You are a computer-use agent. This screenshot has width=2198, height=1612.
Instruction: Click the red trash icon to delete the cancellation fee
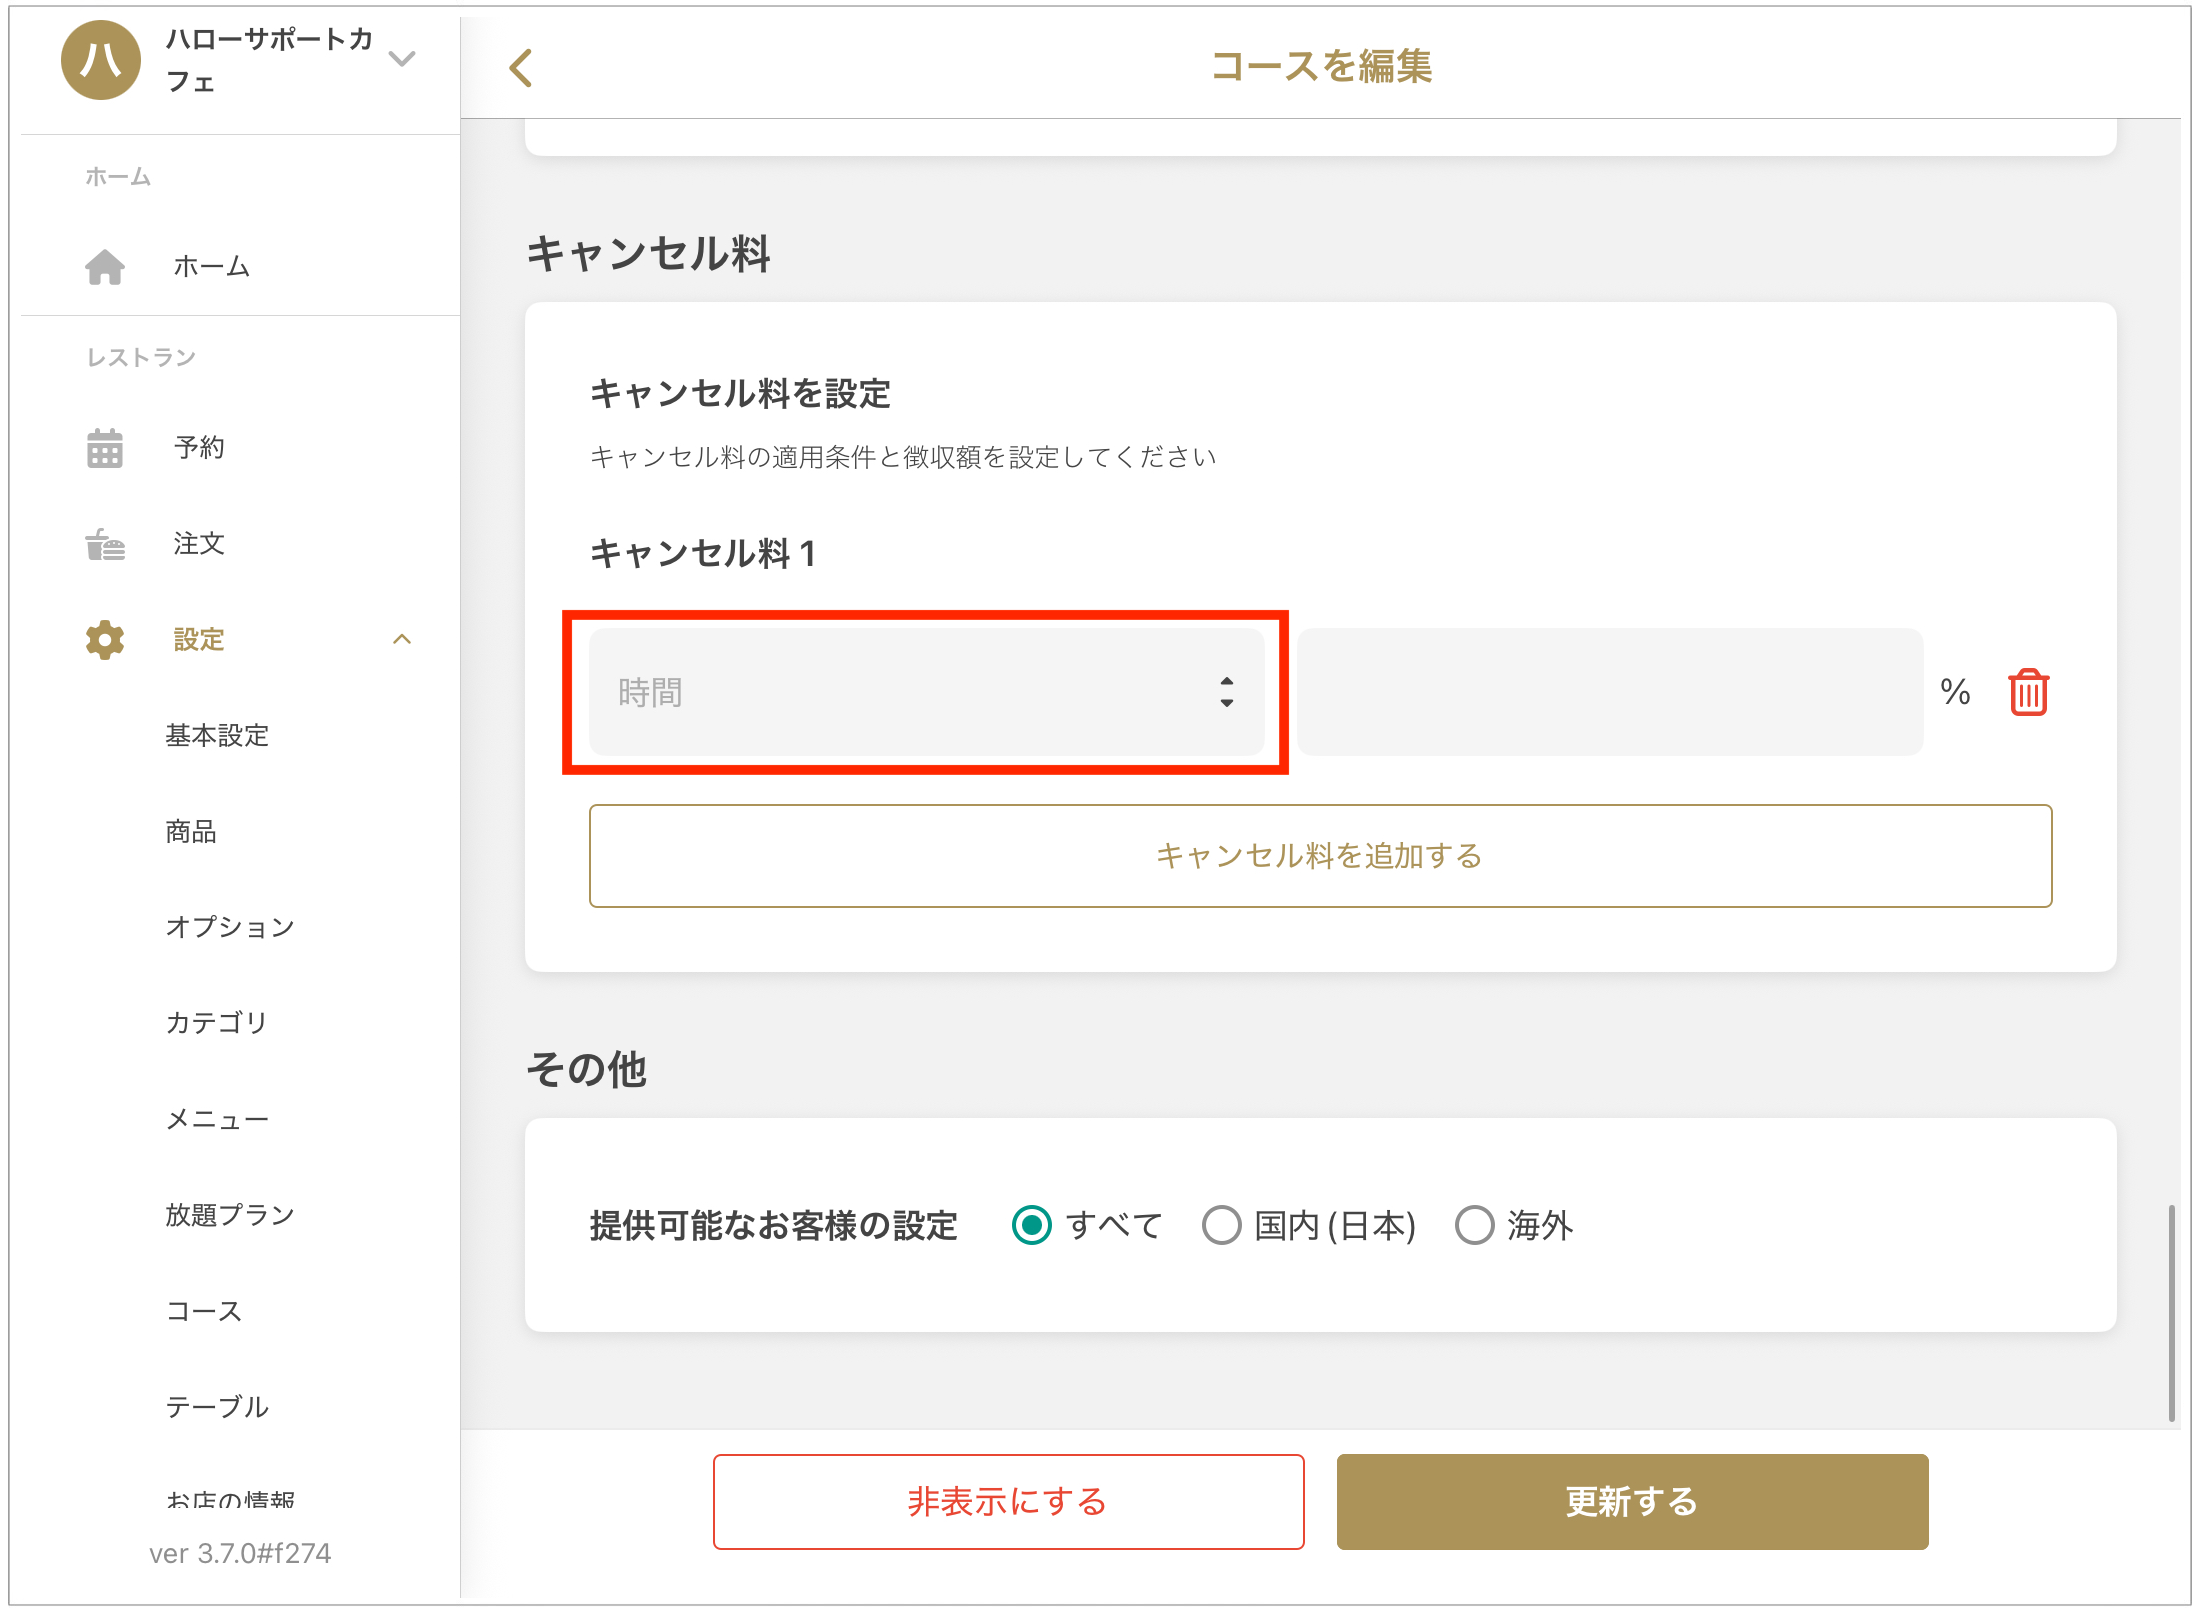(x=2028, y=692)
